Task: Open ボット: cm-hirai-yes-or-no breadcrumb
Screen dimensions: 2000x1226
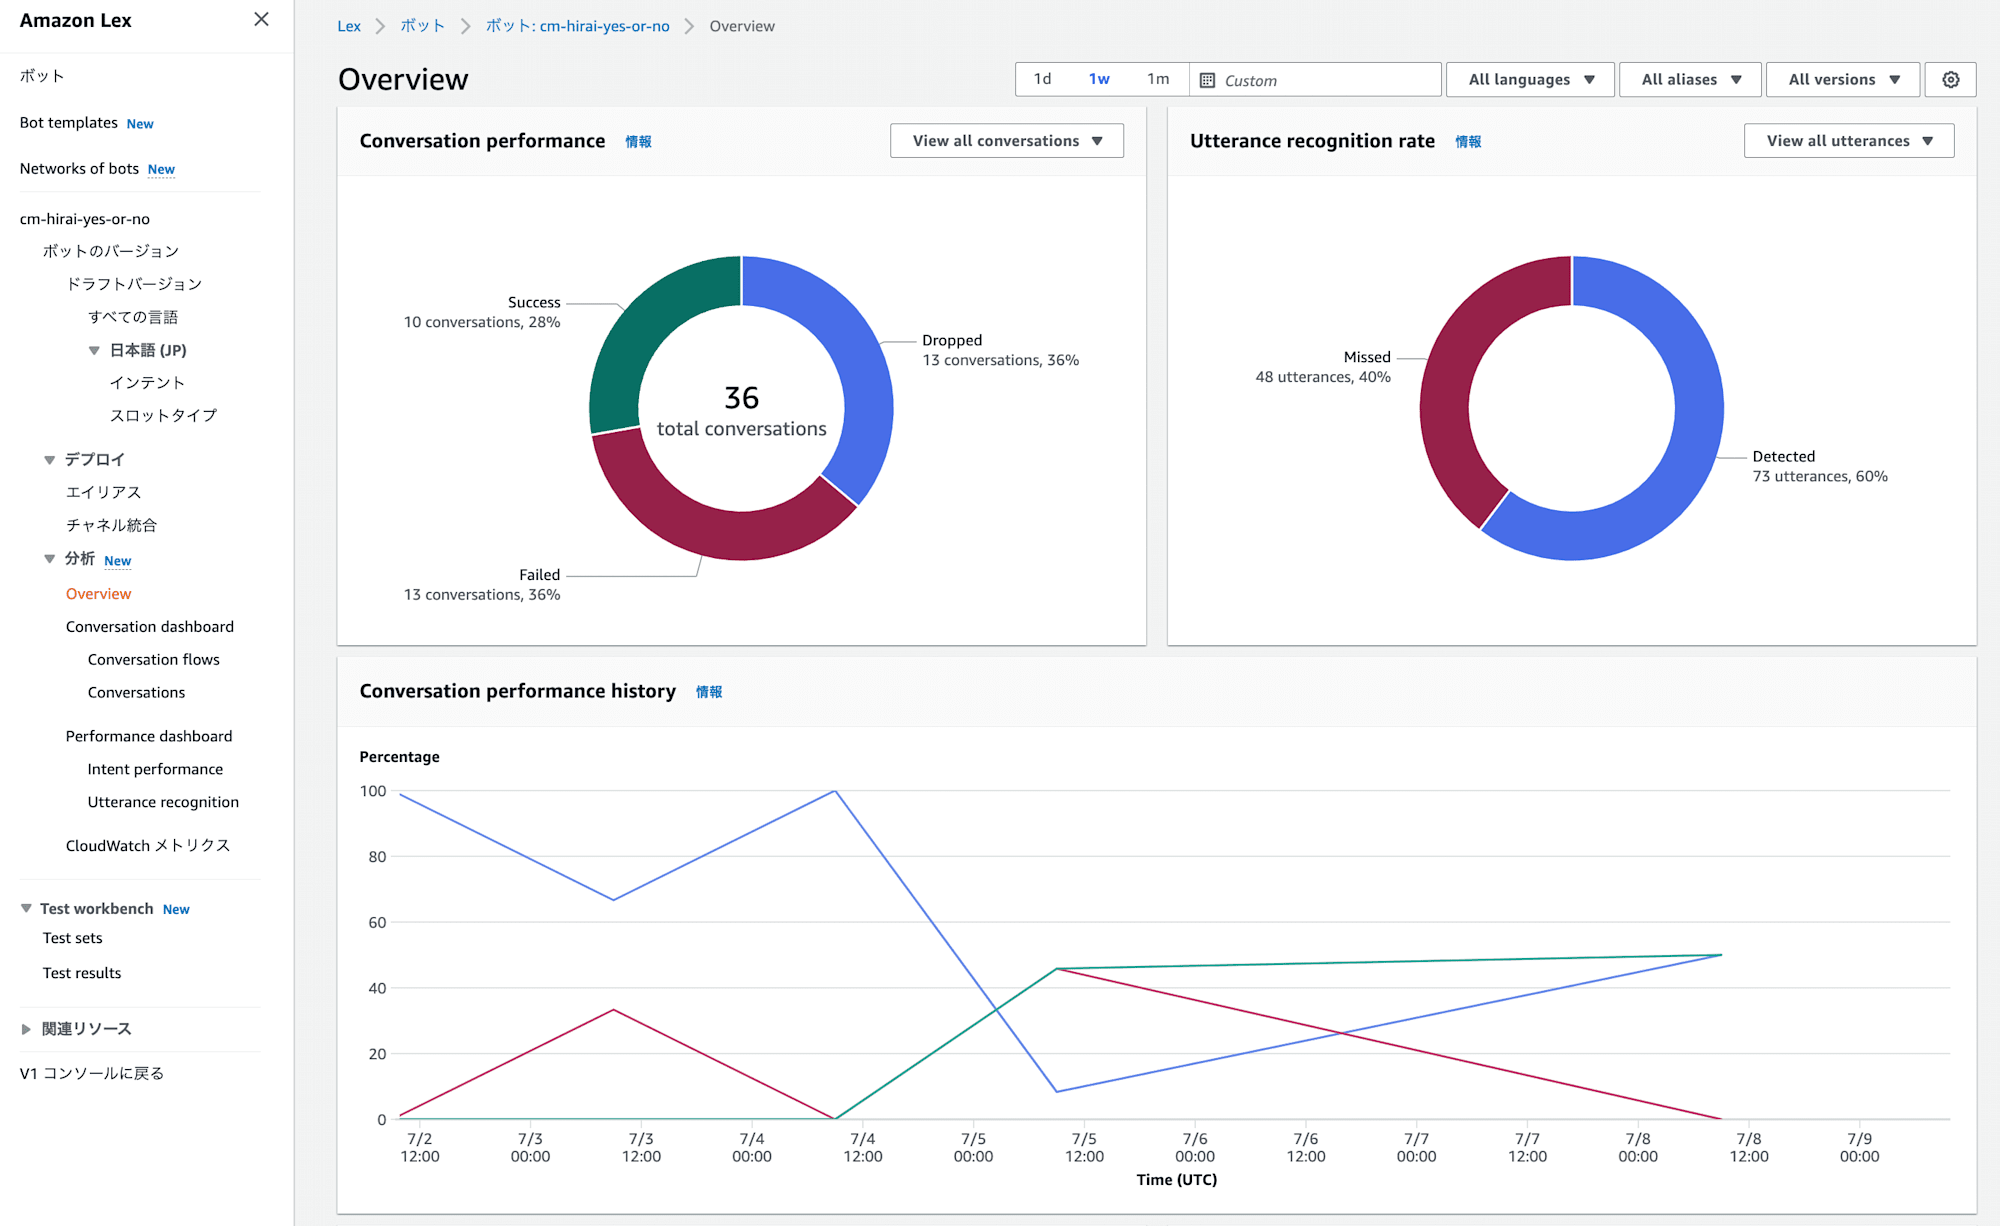Action: pyautogui.click(x=577, y=26)
